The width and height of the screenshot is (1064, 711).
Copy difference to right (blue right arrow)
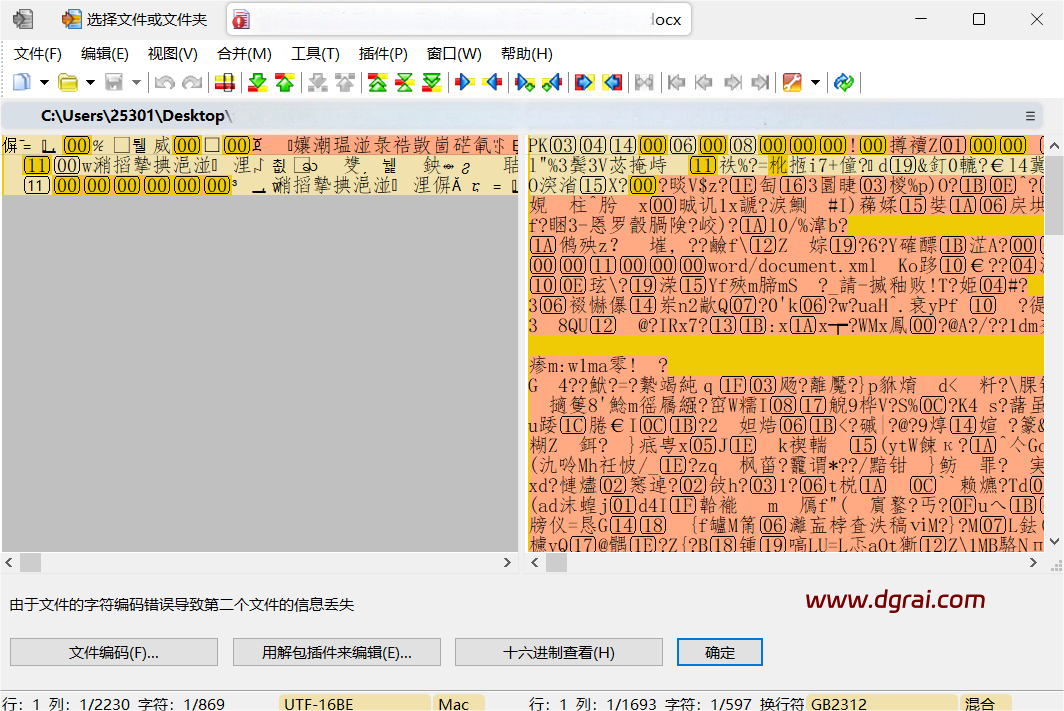pyautogui.click(x=464, y=82)
